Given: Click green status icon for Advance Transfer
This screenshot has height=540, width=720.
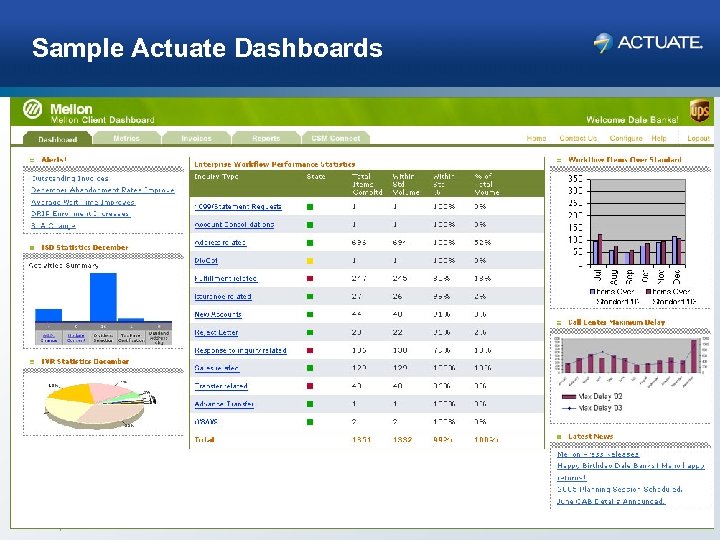Looking at the screenshot, I should (310, 404).
